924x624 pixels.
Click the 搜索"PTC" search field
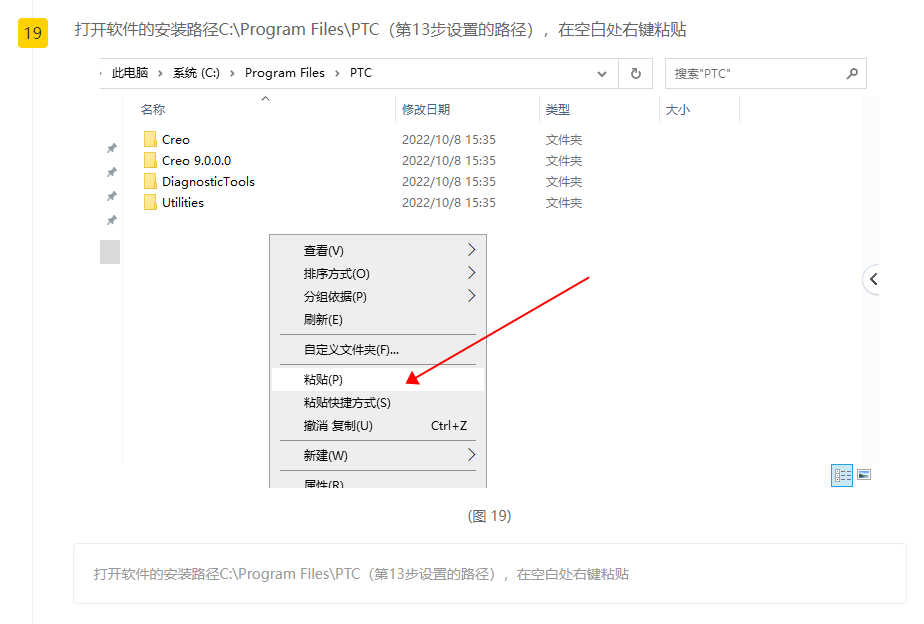click(x=765, y=74)
